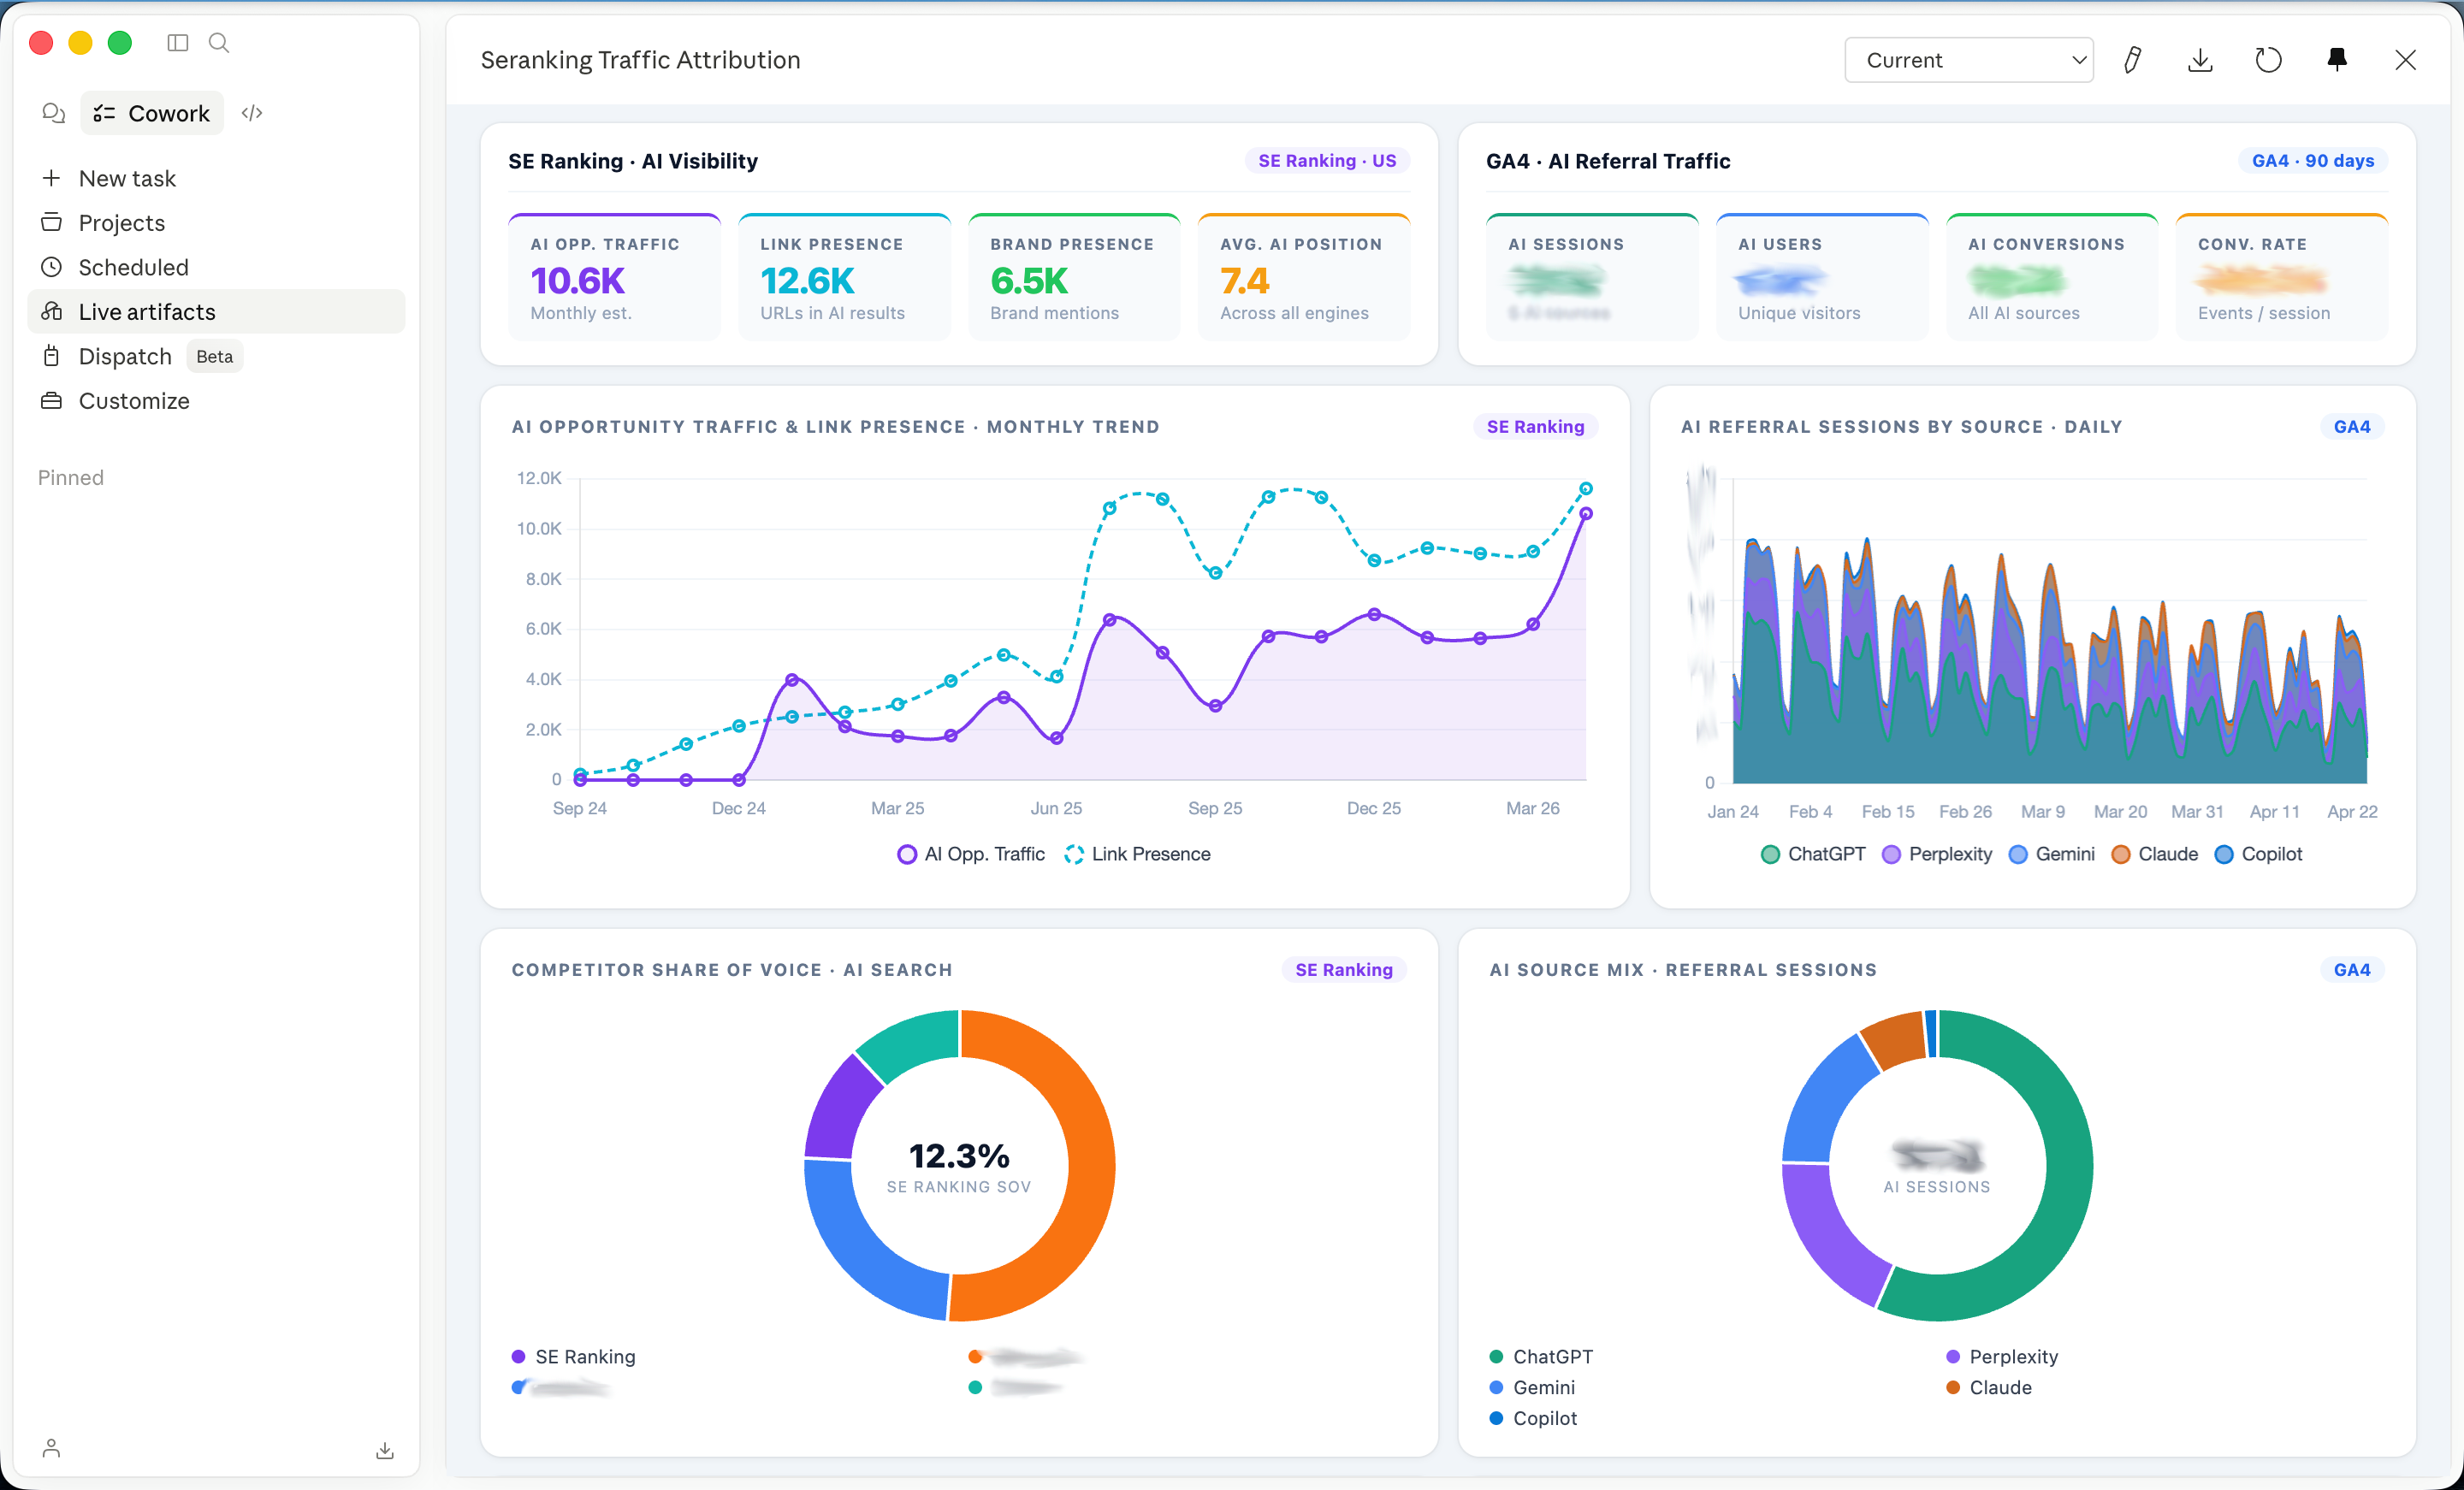This screenshot has height=1490, width=2464.
Task: Toggle Copilot legend under AI source mix
Action: 1533,1419
